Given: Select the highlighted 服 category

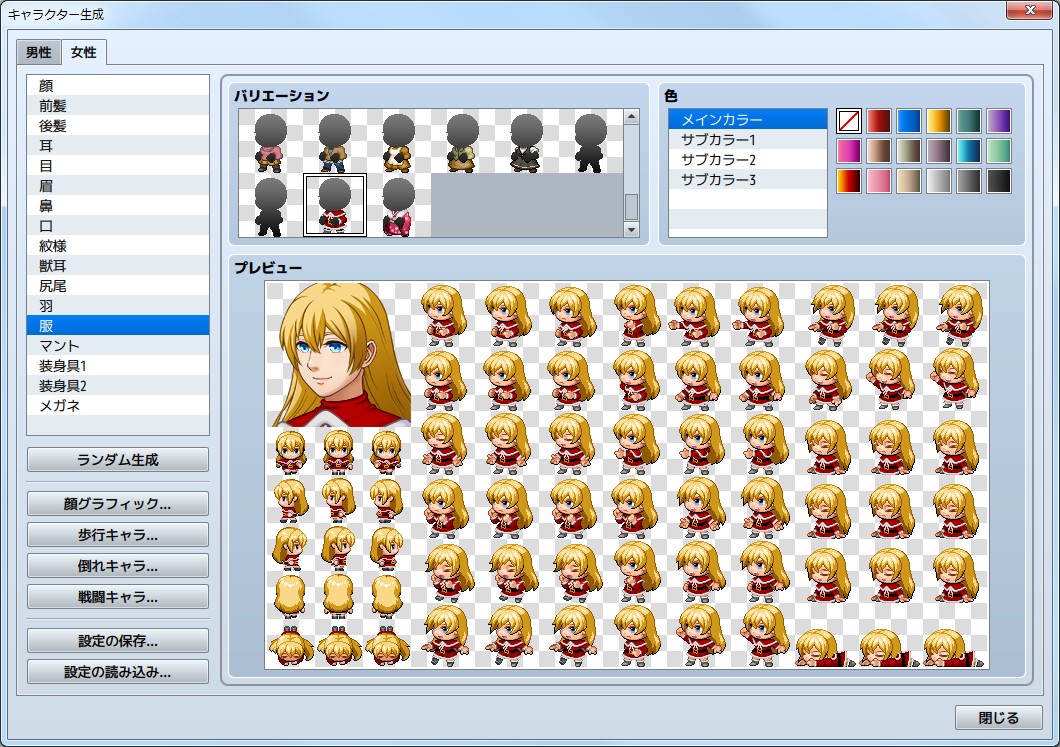Looking at the screenshot, I should [x=118, y=326].
